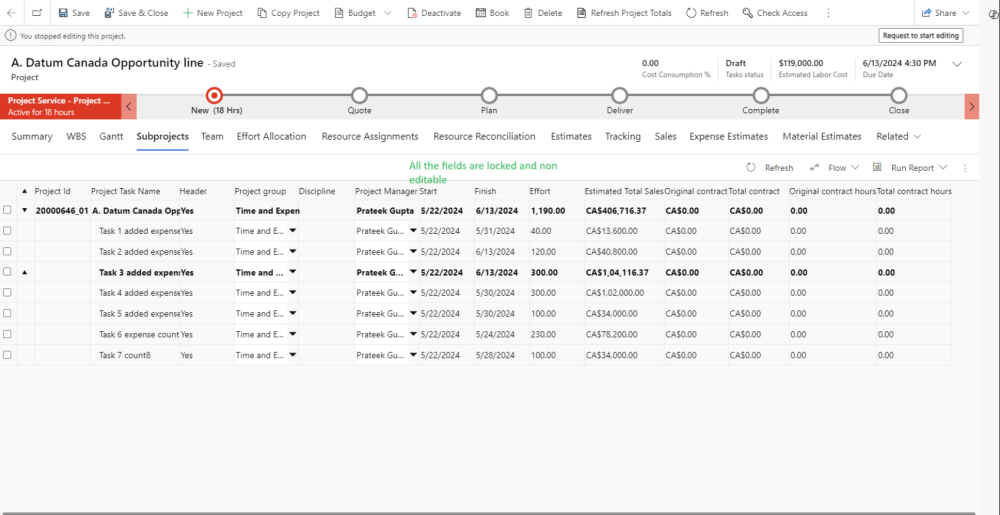Click the Delete trash icon

(x=528, y=13)
